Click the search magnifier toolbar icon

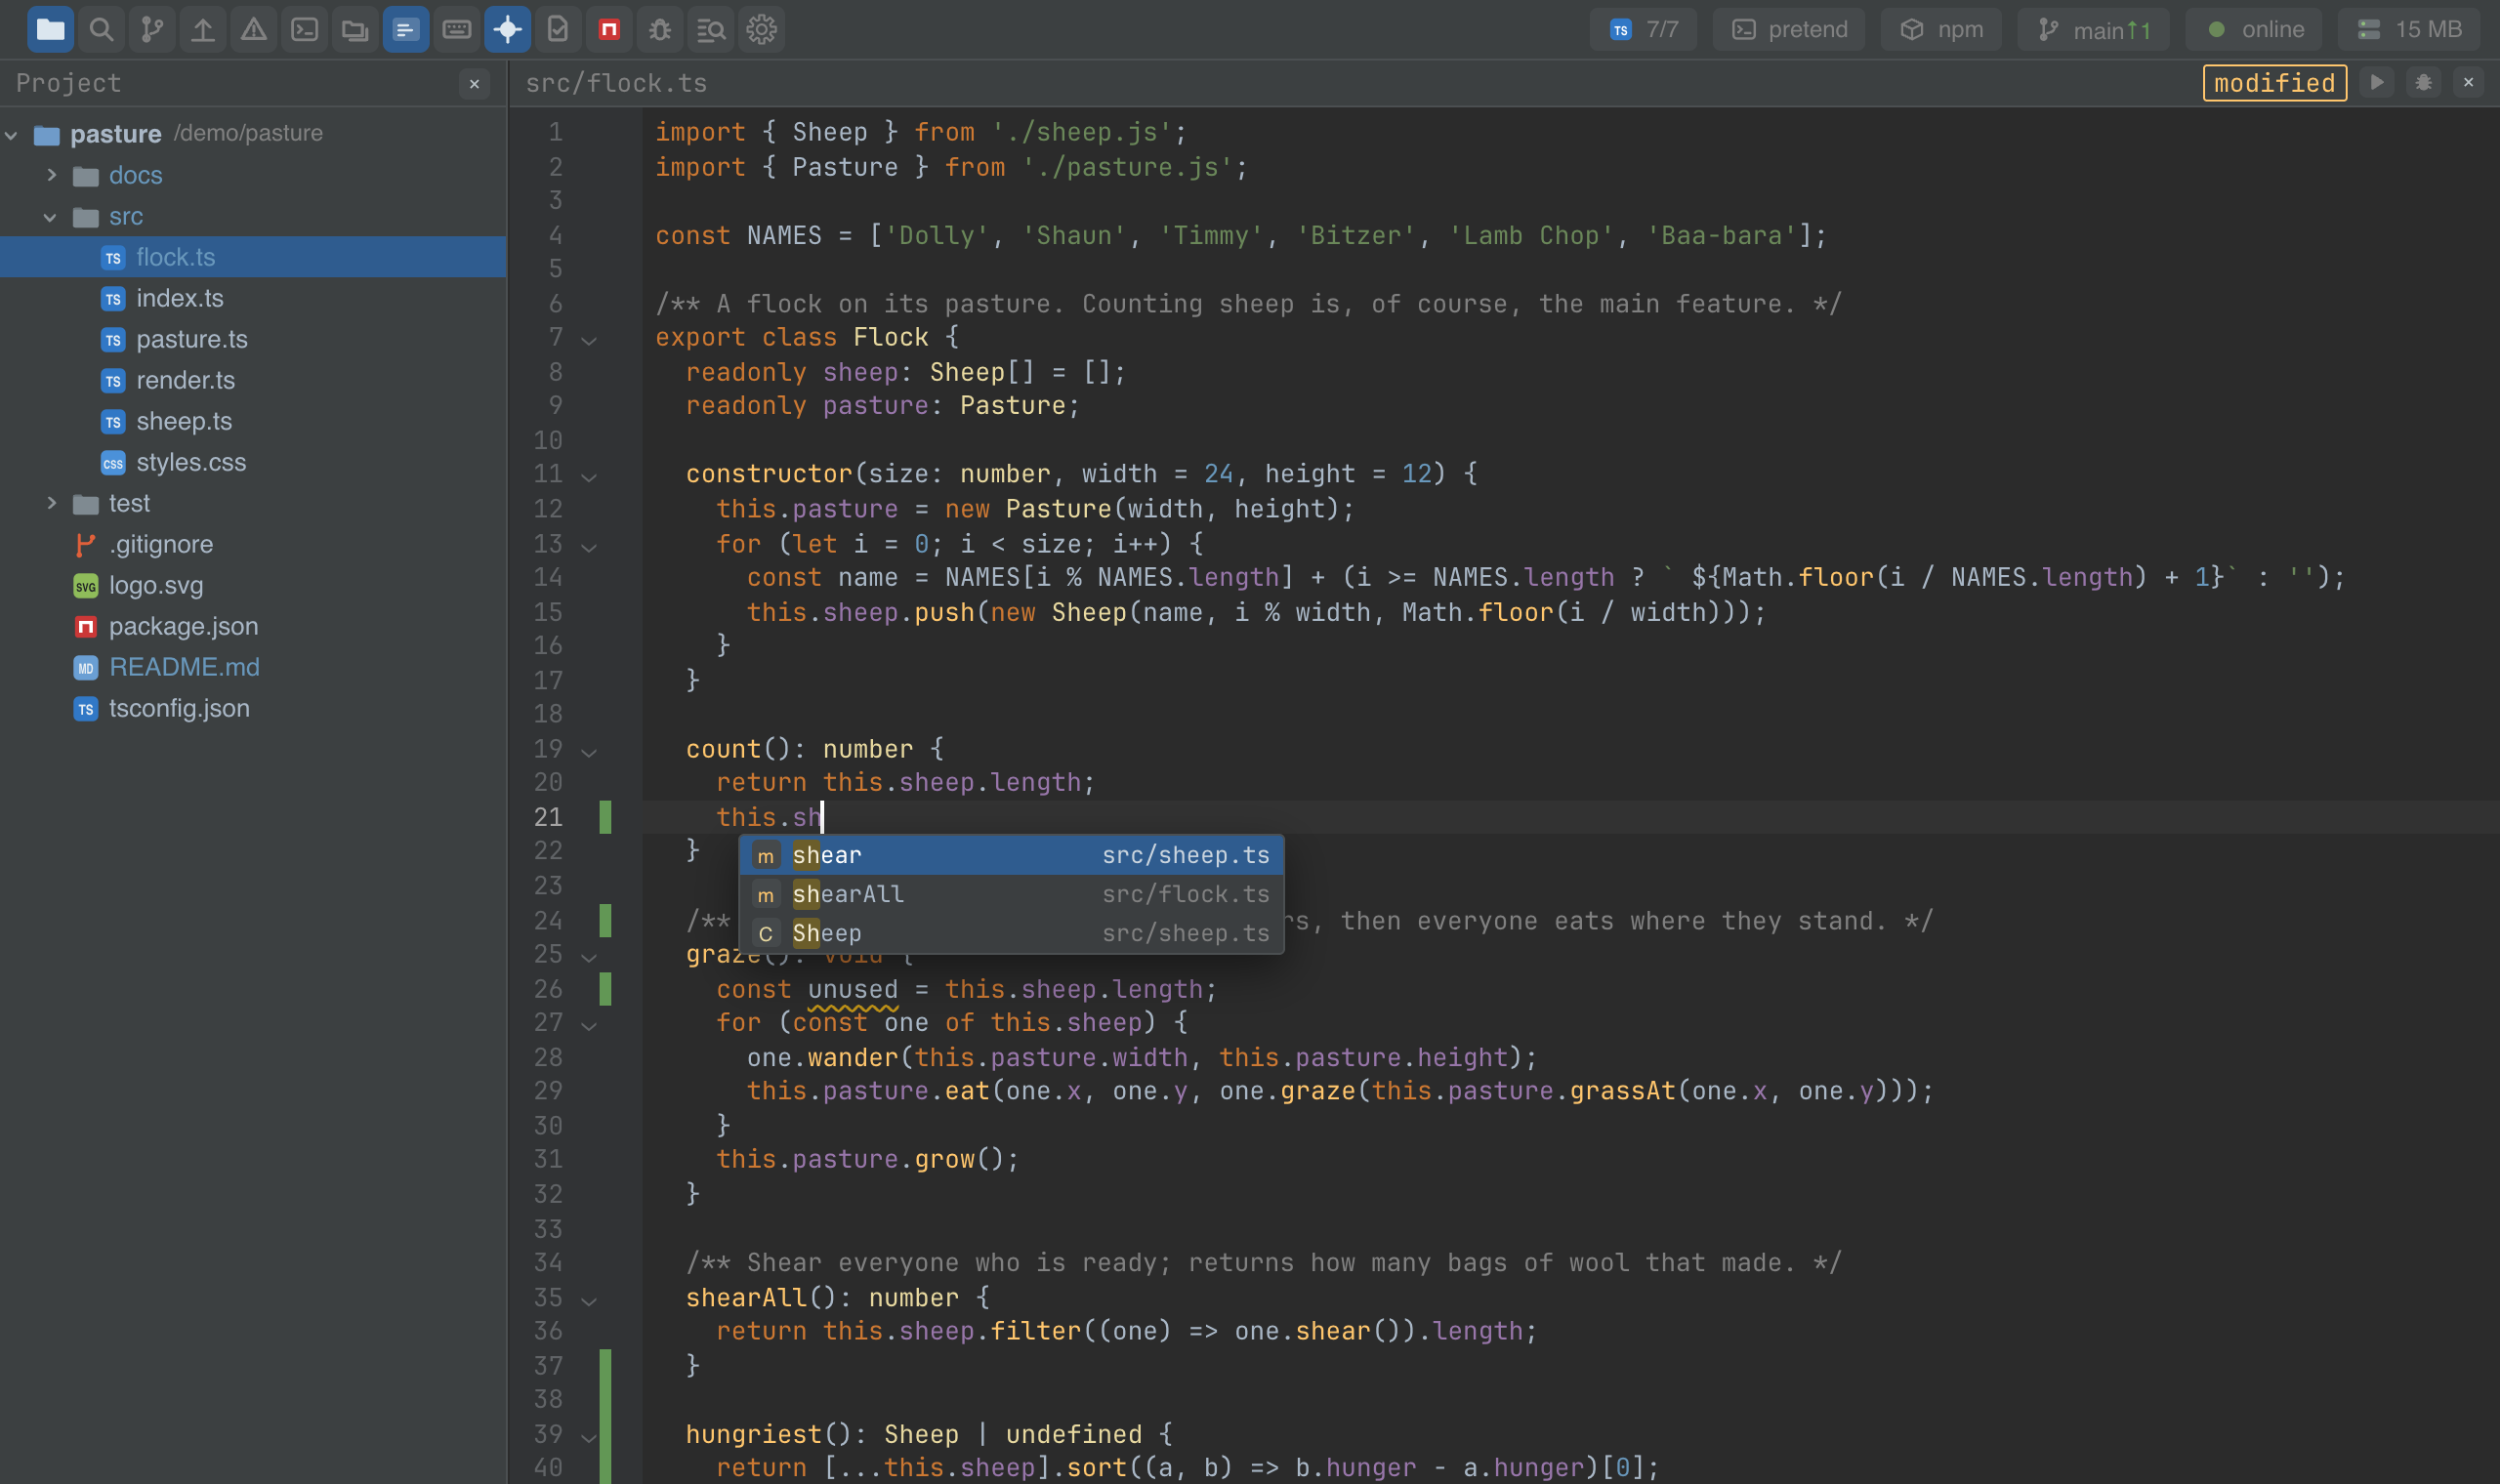click(101, 29)
